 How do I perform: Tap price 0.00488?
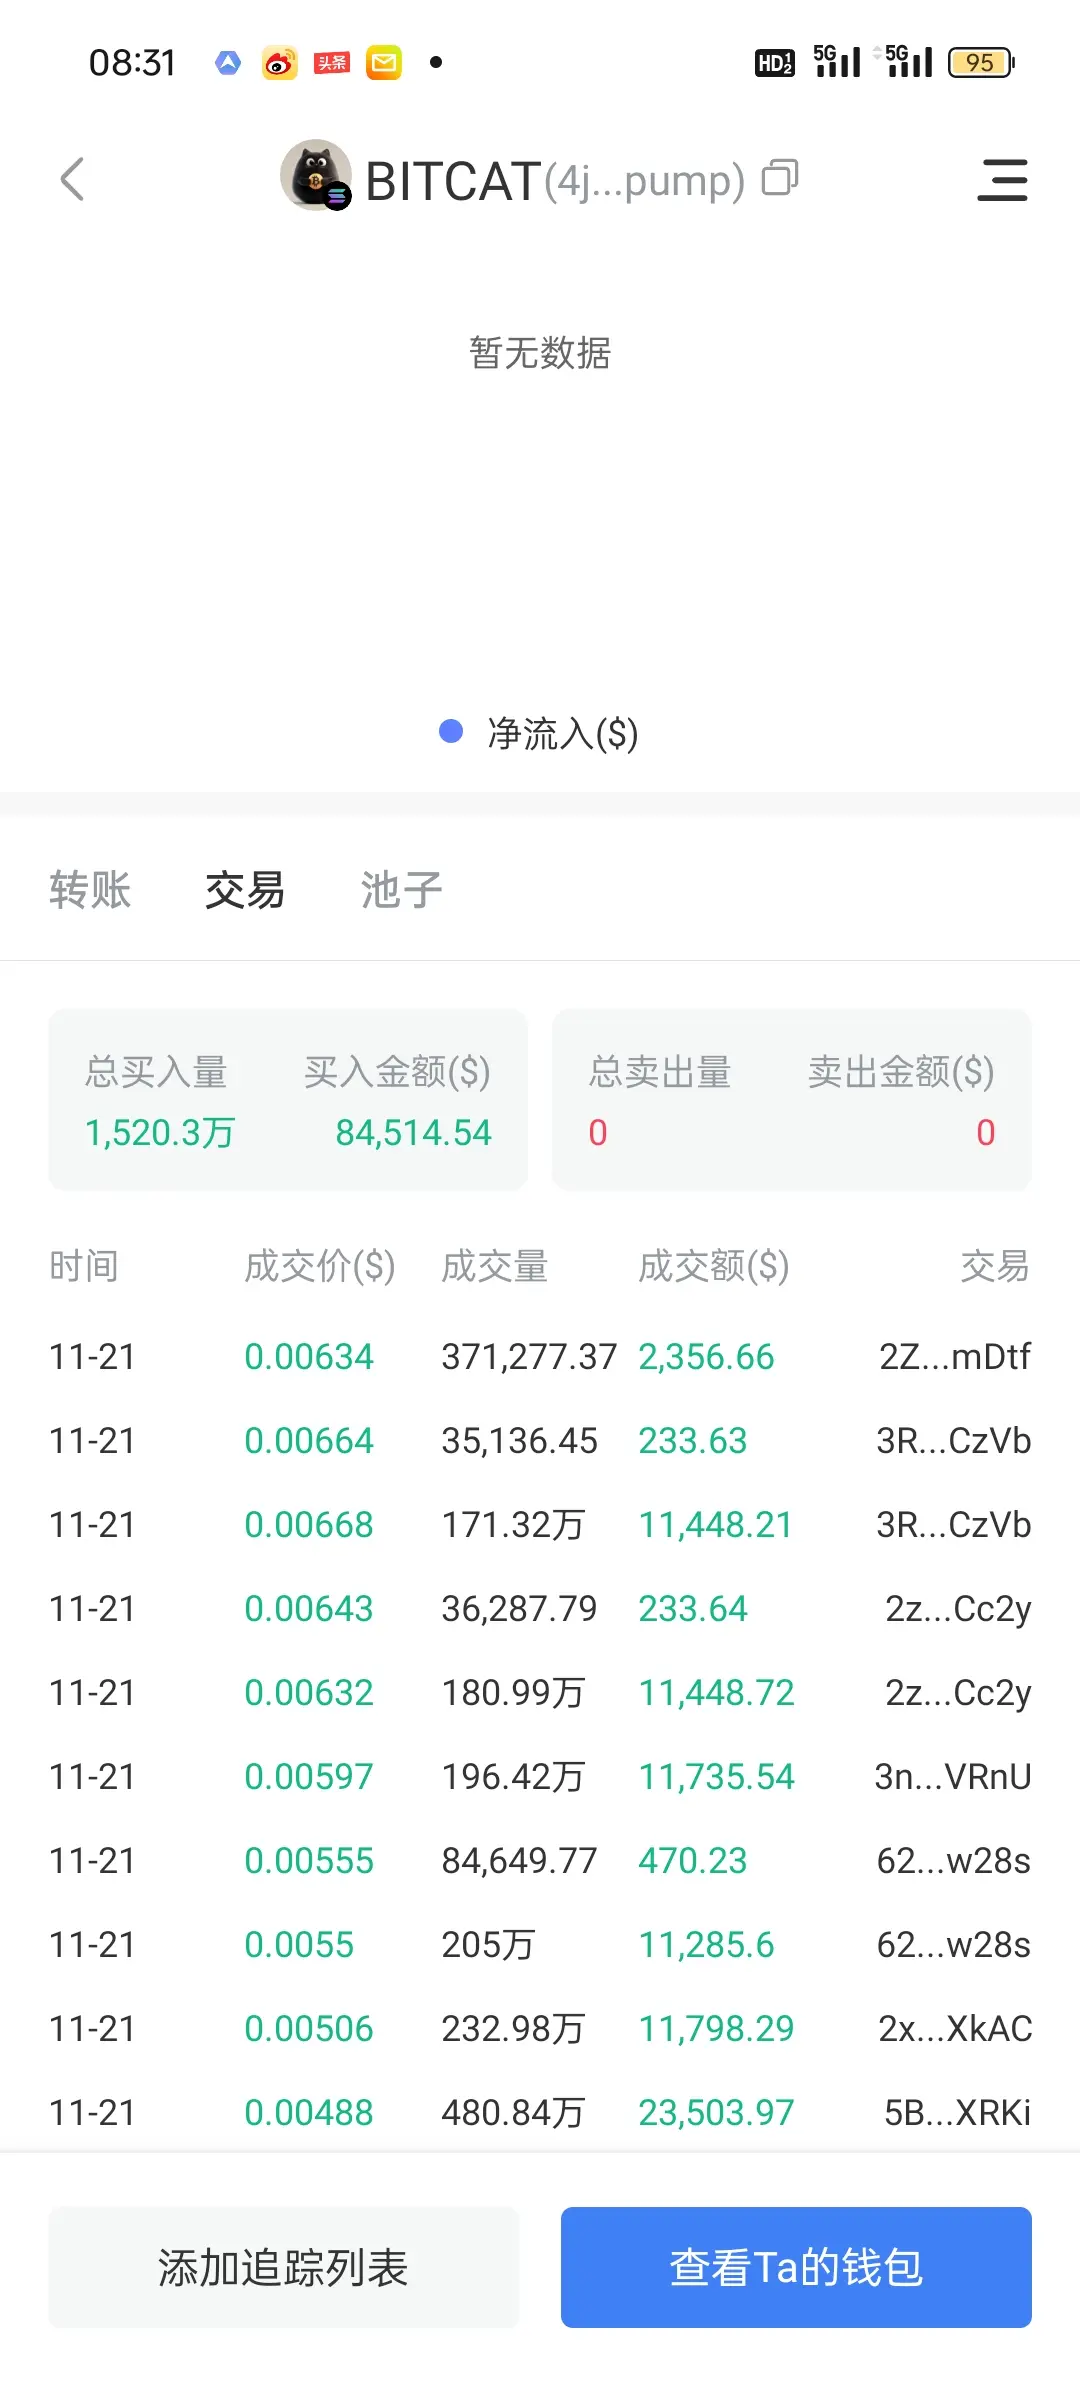(x=309, y=2113)
